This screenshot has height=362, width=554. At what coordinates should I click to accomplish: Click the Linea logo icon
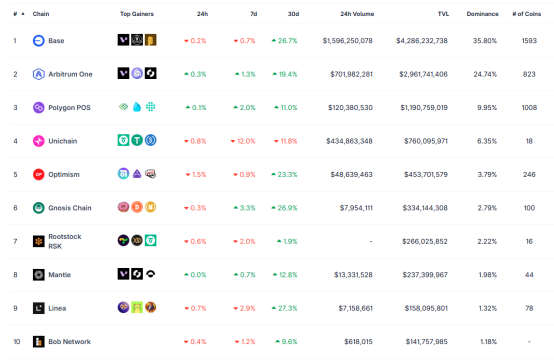pos(39,308)
